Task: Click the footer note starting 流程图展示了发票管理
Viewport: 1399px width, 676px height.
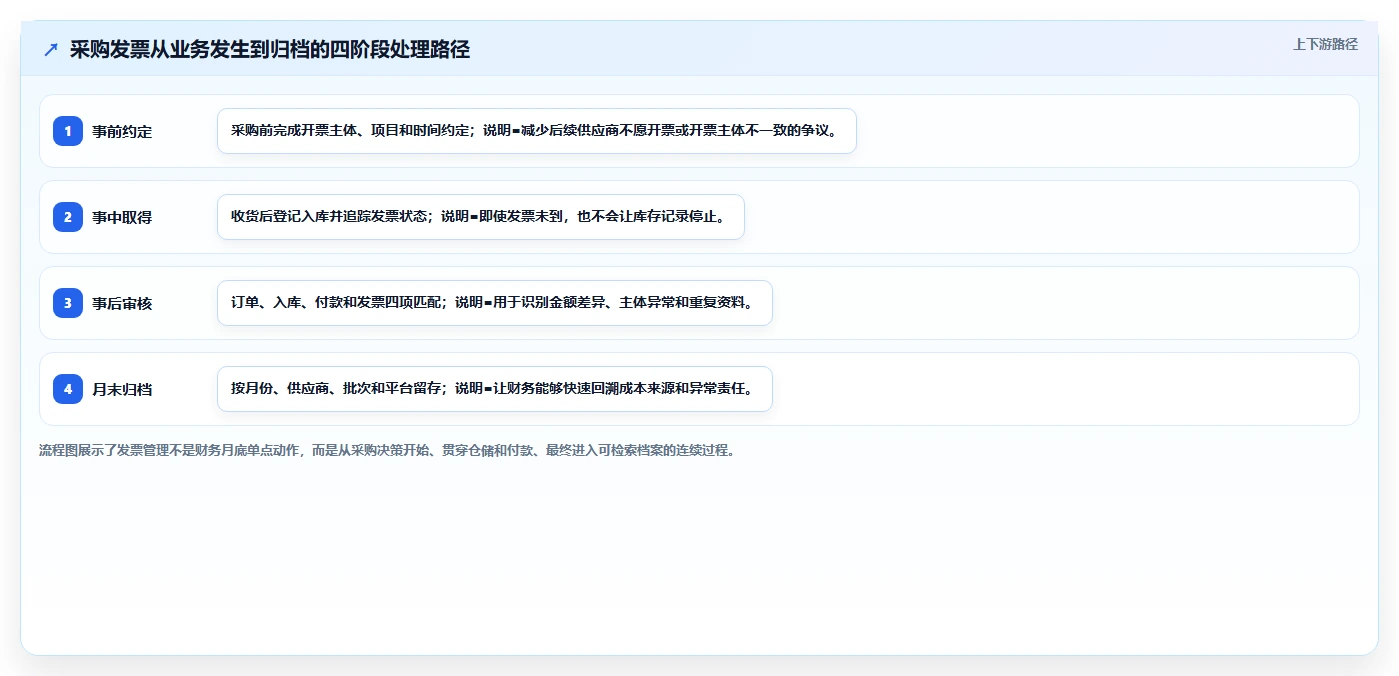Action: pyautogui.click(x=387, y=450)
